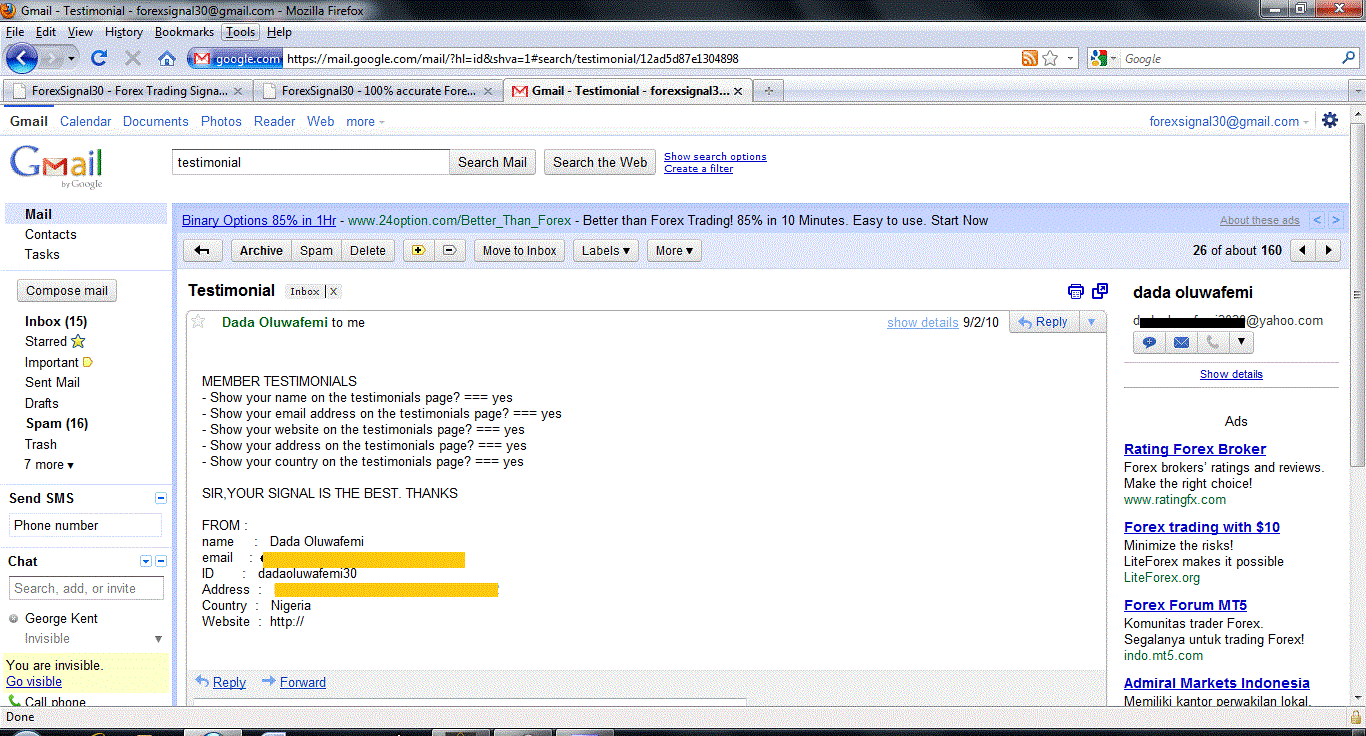Click the back-to-results arrow button

click(x=202, y=251)
